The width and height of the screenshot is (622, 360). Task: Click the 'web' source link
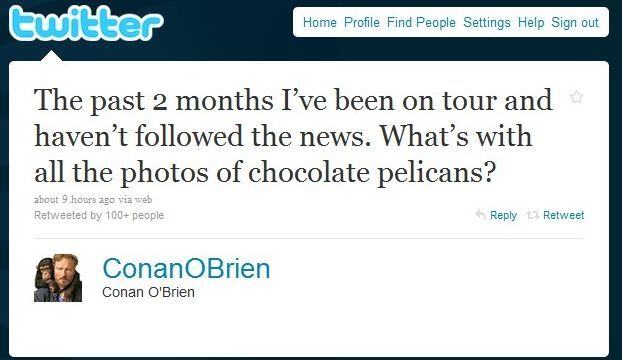pyautogui.click(x=143, y=199)
